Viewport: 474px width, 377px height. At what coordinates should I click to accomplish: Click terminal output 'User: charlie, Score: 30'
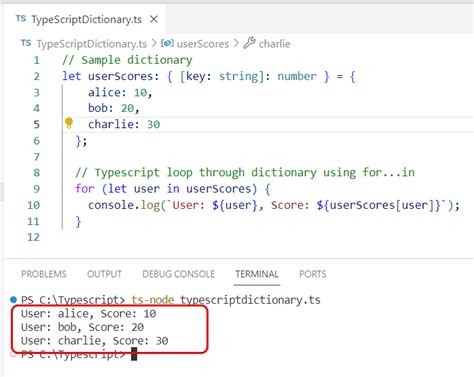[94, 341]
